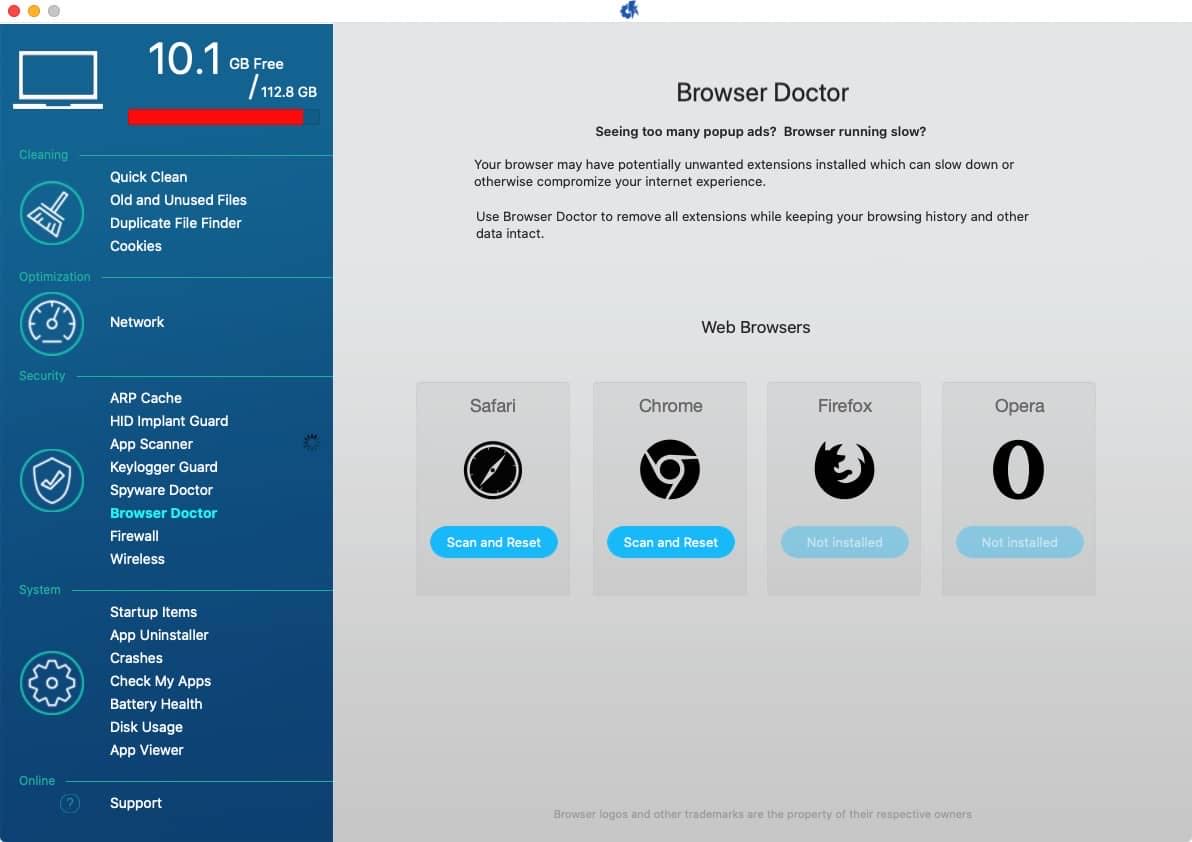The height and width of the screenshot is (842, 1192).
Task: Open Startup Items
Action: point(153,613)
